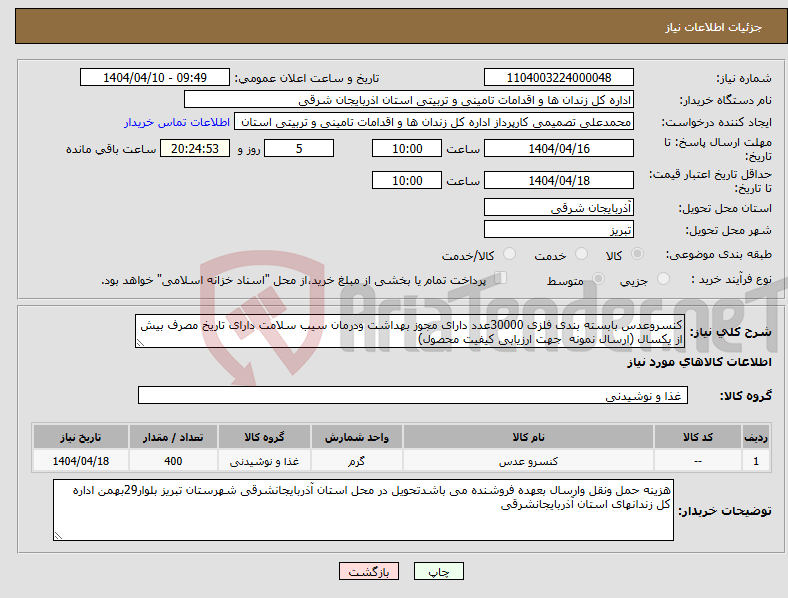
Task: Click the گروه کالا field غذا و نوشیدنی
Action: pyautogui.click(x=413, y=395)
